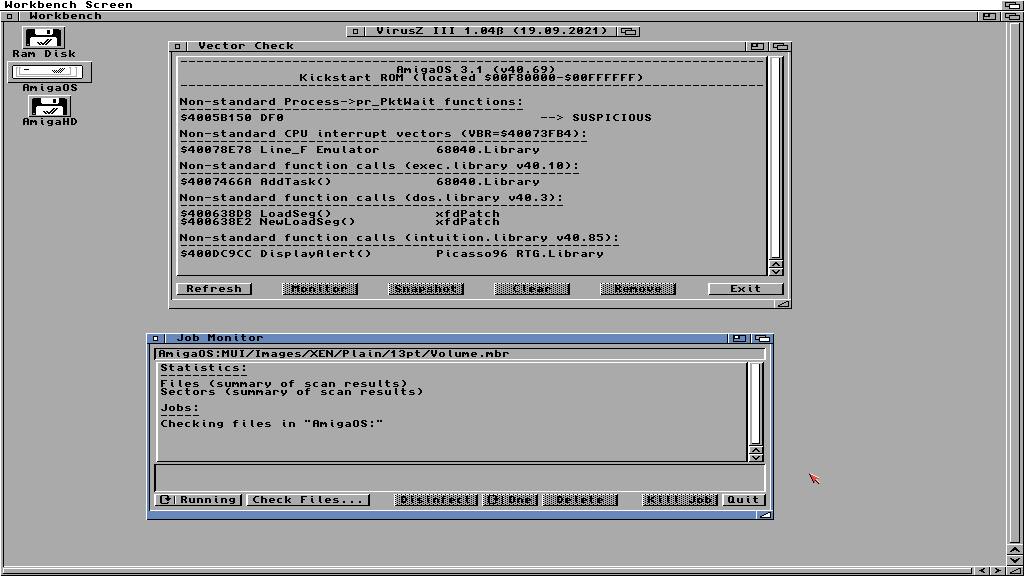Click the Workbench window scroll right arrow
This screenshot has height=576, width=1024.
click(x=997, y=571)
